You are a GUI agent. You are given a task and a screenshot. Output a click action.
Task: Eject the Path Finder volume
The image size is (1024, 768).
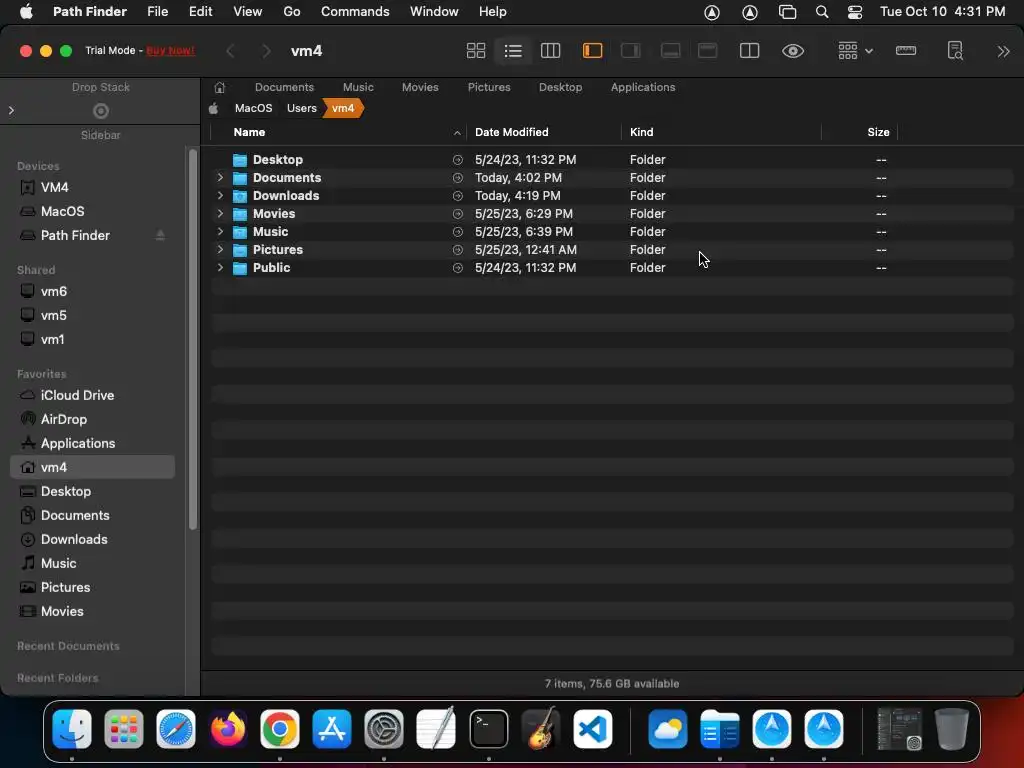[x=160, y=236]
